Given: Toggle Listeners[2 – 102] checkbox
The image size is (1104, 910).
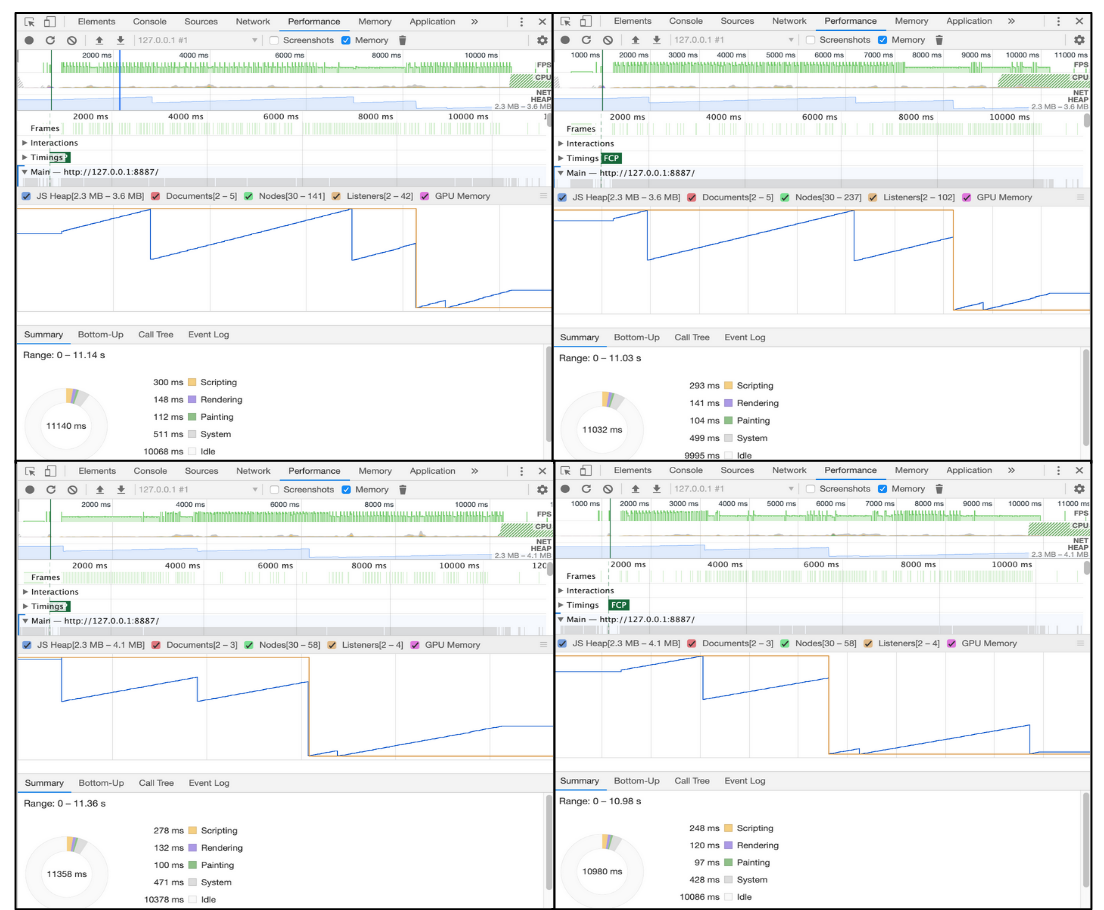Looking at the screenshot, I should pos(873,197).
